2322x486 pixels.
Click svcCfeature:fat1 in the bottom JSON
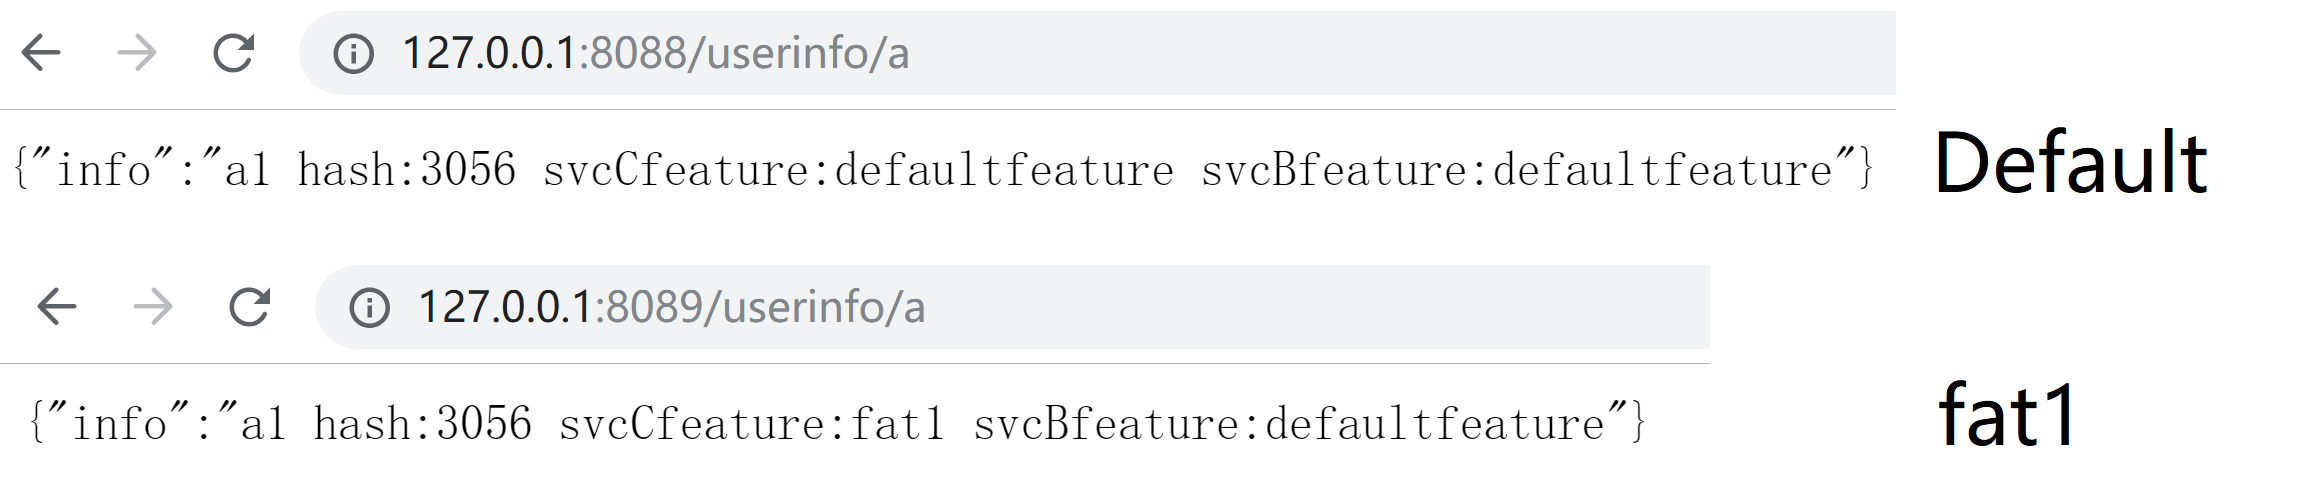point(752,424)
